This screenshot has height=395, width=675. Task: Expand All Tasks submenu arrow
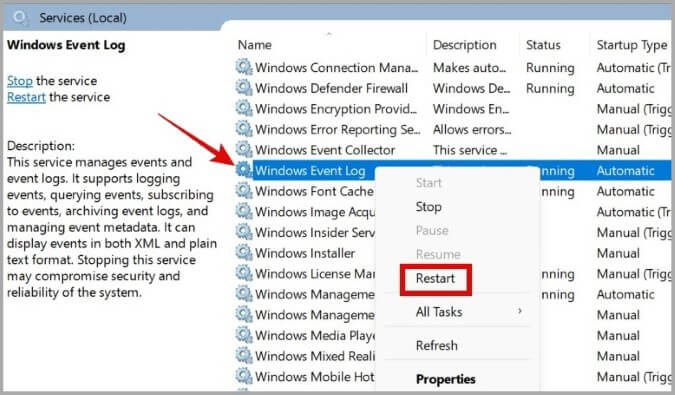[520, 311]
